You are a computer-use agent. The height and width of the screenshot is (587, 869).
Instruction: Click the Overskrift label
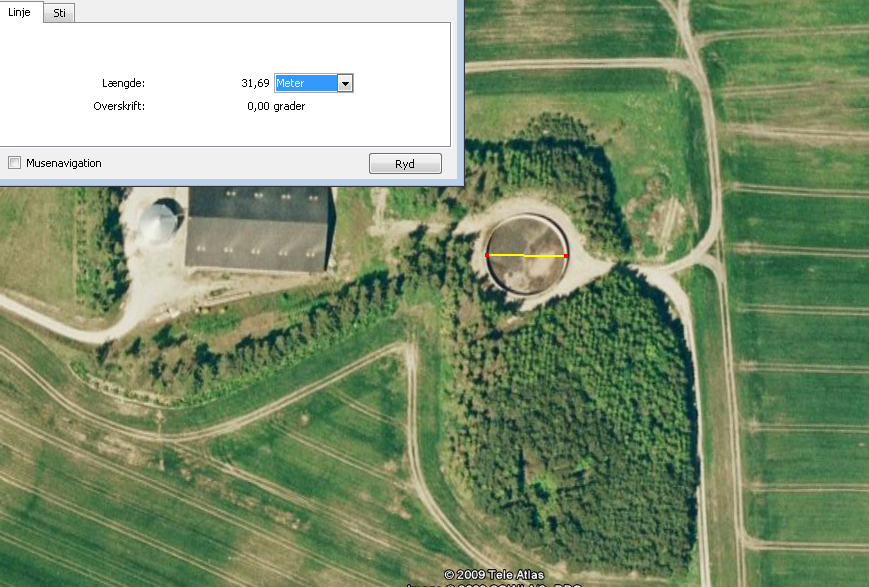tap(119, 106)
